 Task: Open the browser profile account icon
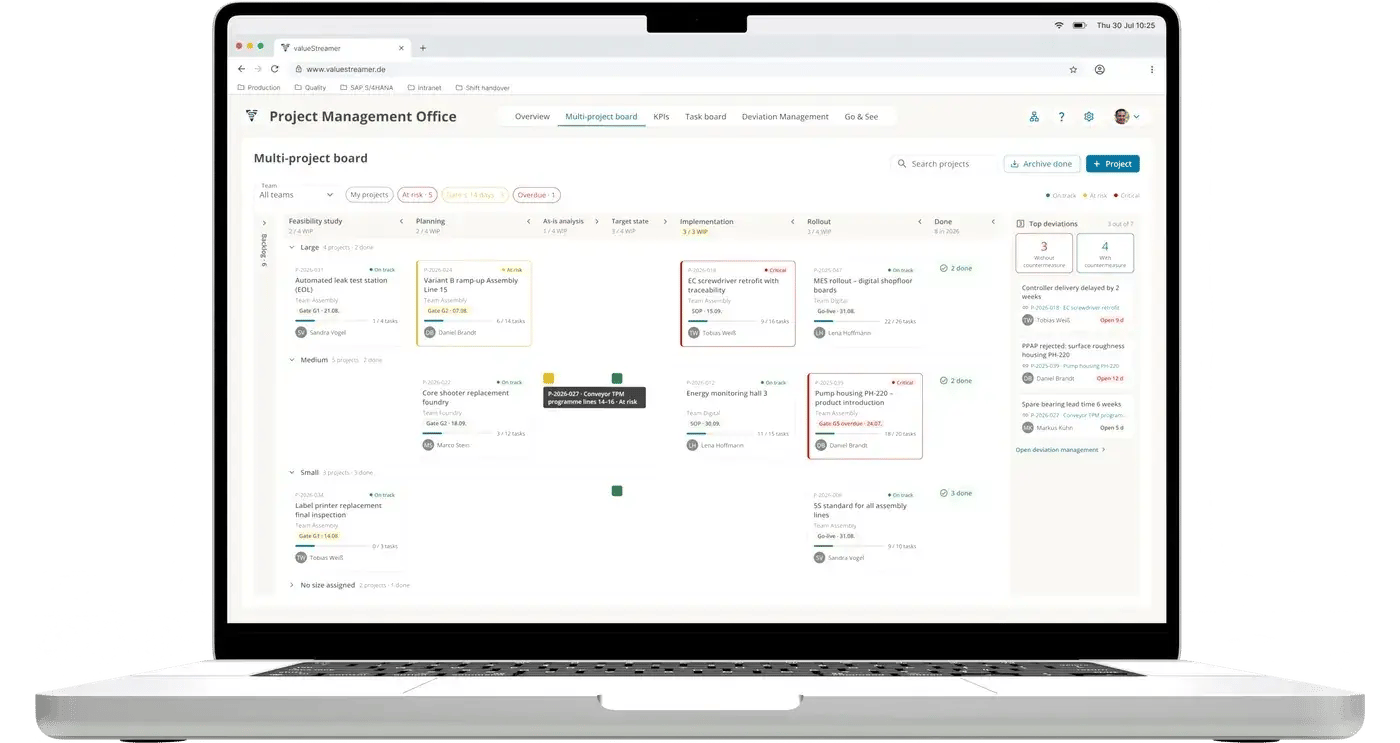pos(1100,70)
